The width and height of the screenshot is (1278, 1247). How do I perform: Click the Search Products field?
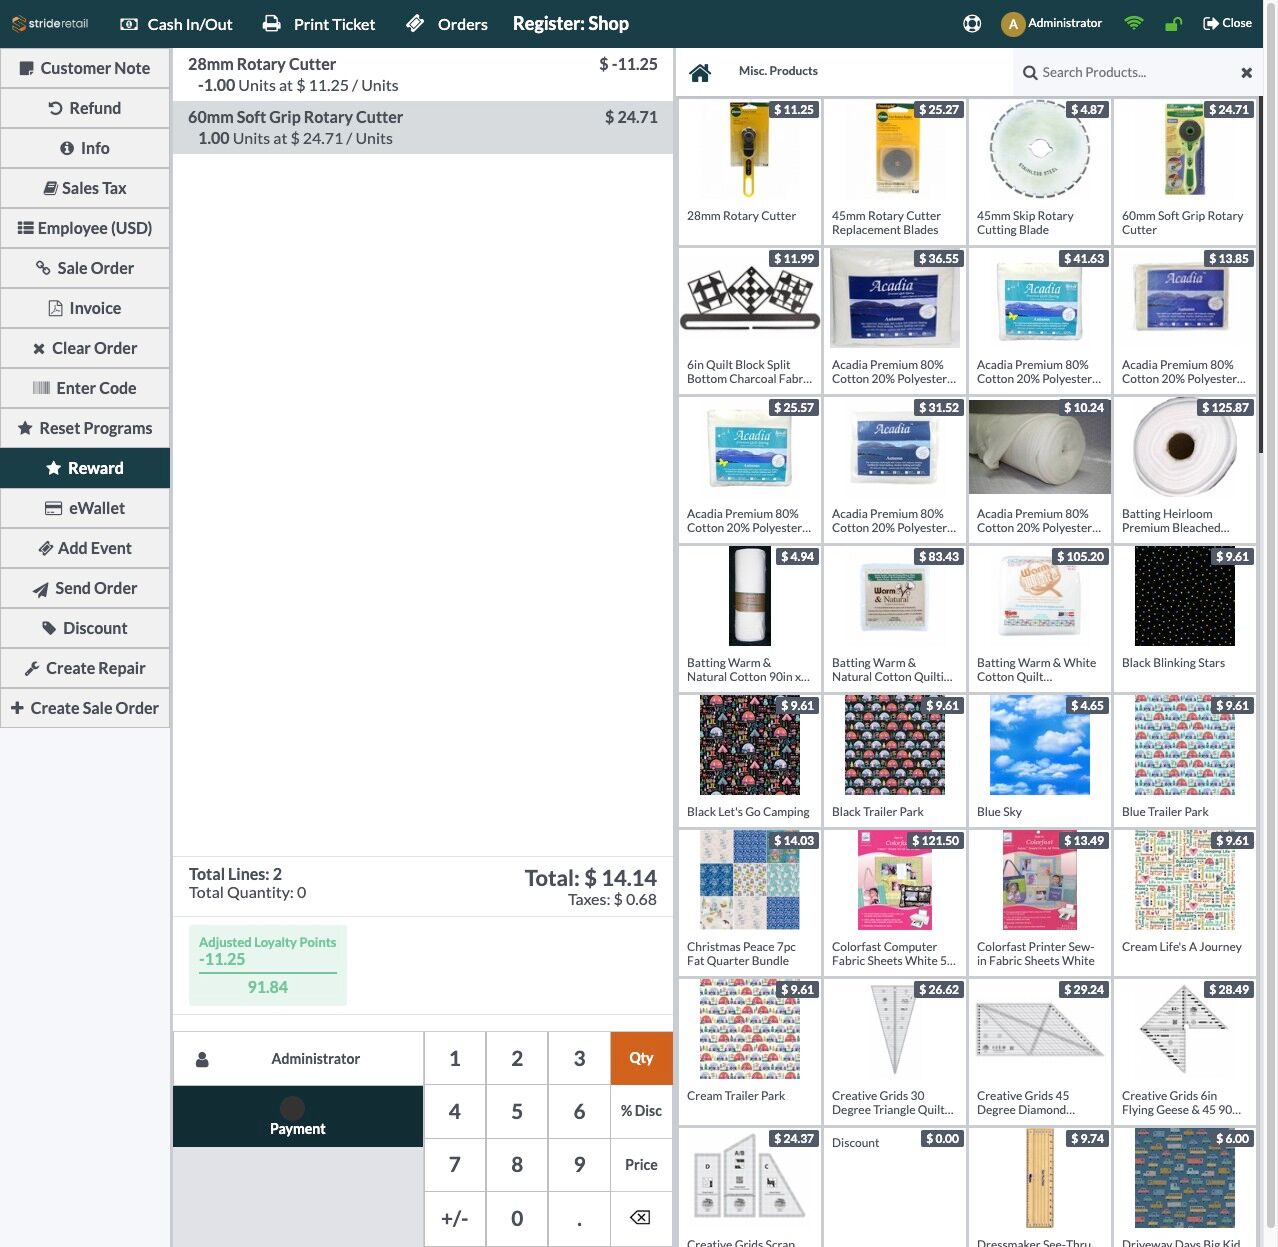(1130, 72)
